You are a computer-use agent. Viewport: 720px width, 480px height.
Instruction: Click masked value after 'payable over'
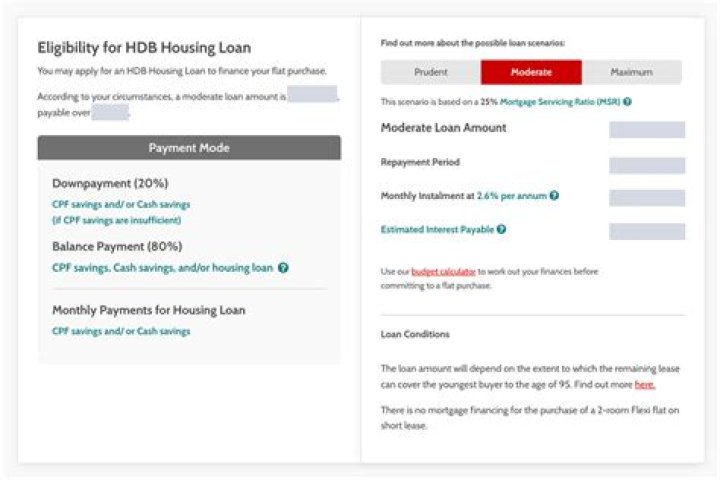pos(110,113)
